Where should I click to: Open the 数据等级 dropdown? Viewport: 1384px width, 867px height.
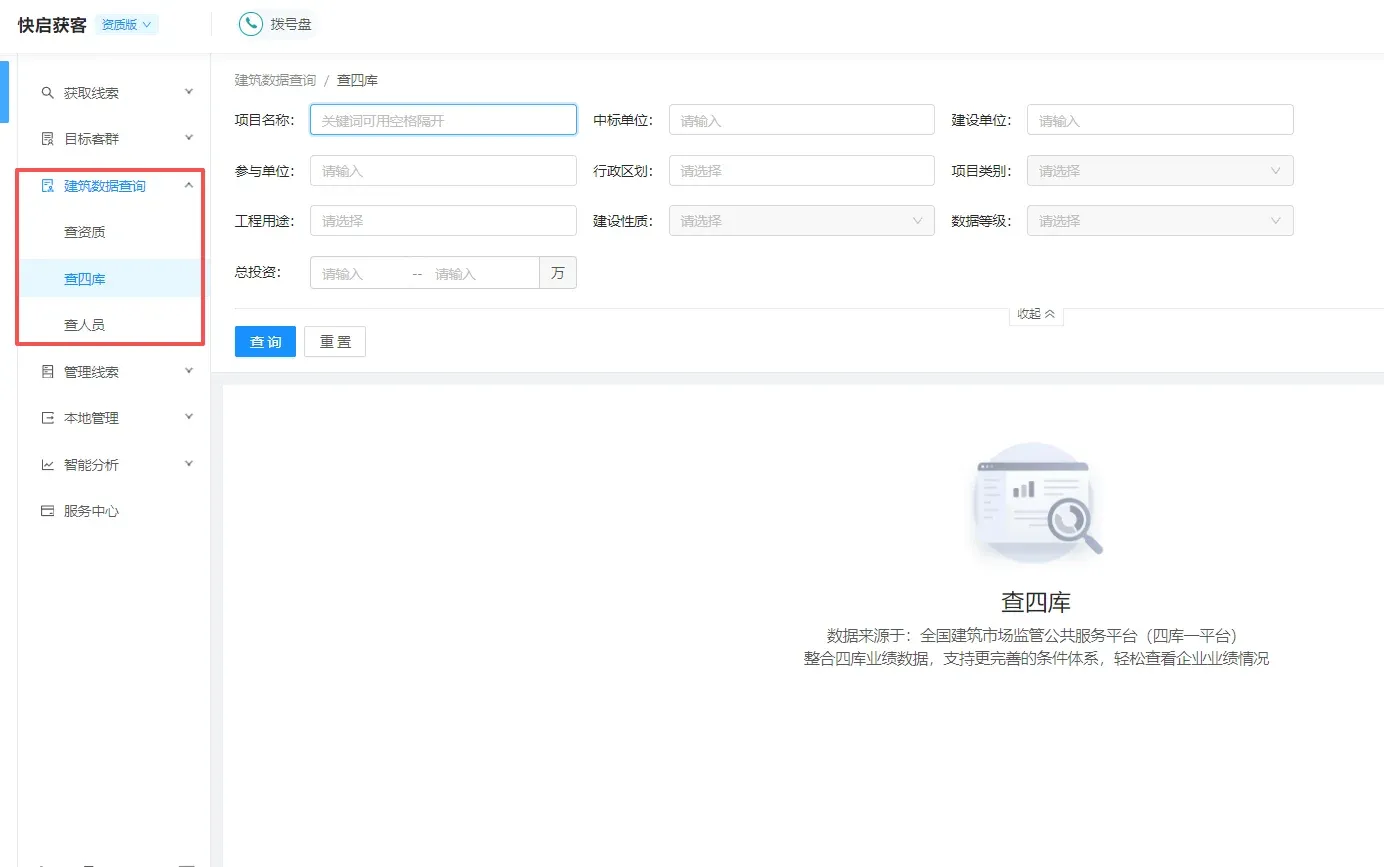pos(1160,221)
